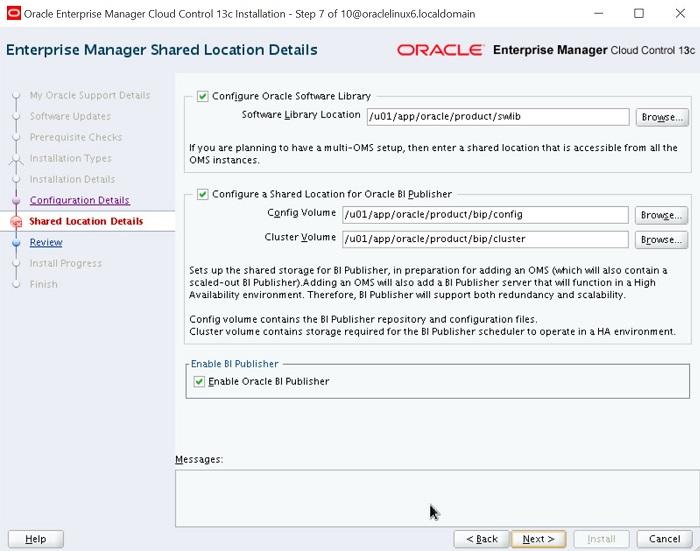Image resolution: width=700 pixels, height=551 pixels.
Task: Click the Review step bullet icon
Action: pyautogui.click(x=16, y=242)
